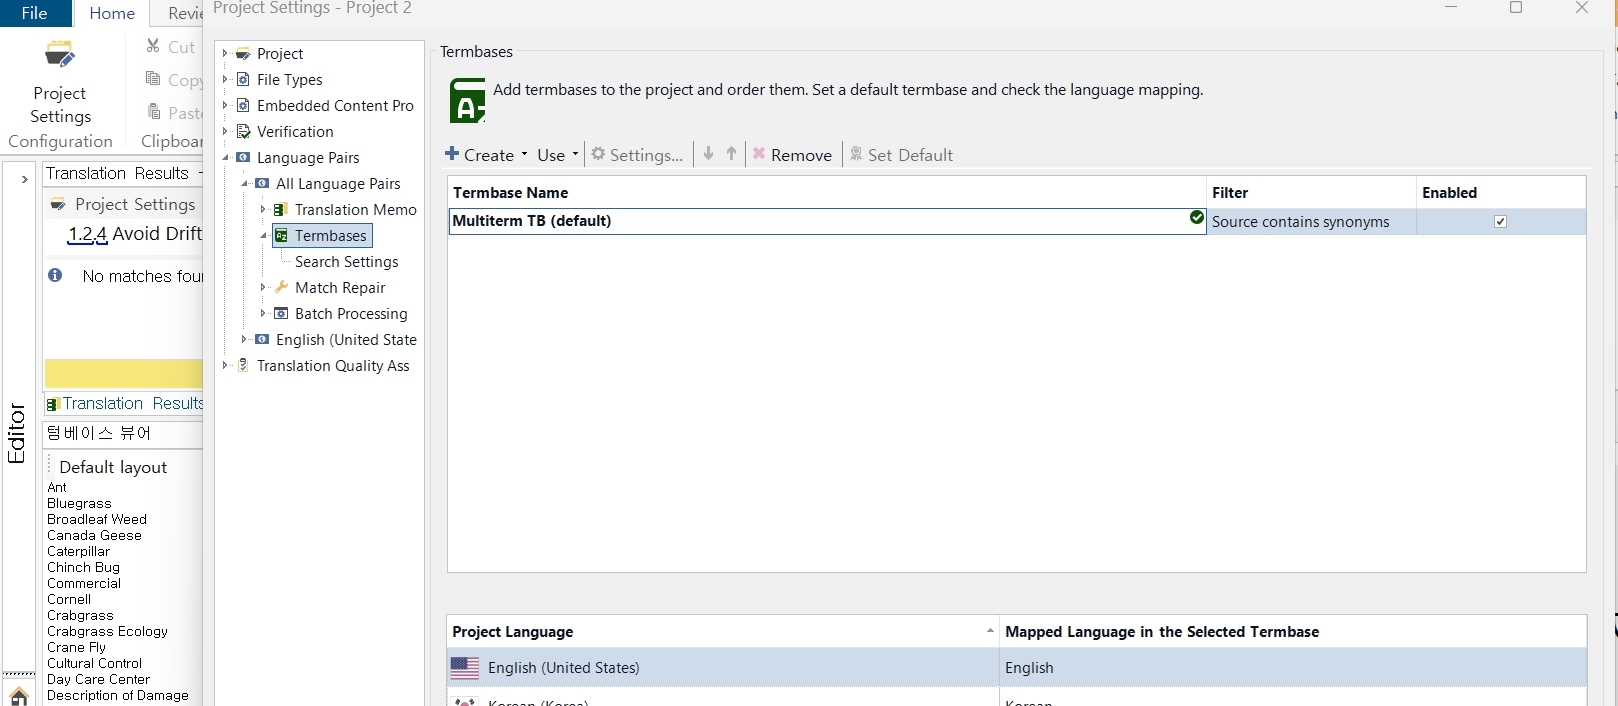1618x706 pixels.
Task: Click the Embedded Content Processors icon
Action: [243, 106]
